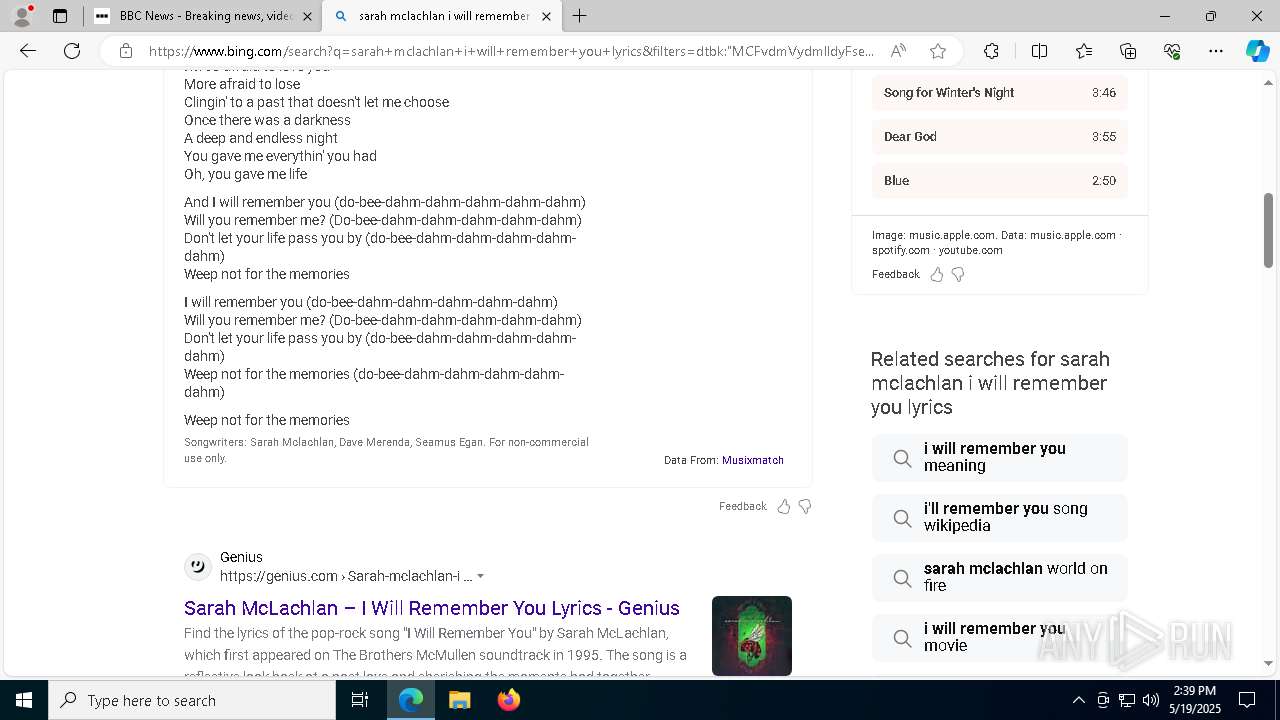Switch to Edge window from taskbar

click(411, 700)
